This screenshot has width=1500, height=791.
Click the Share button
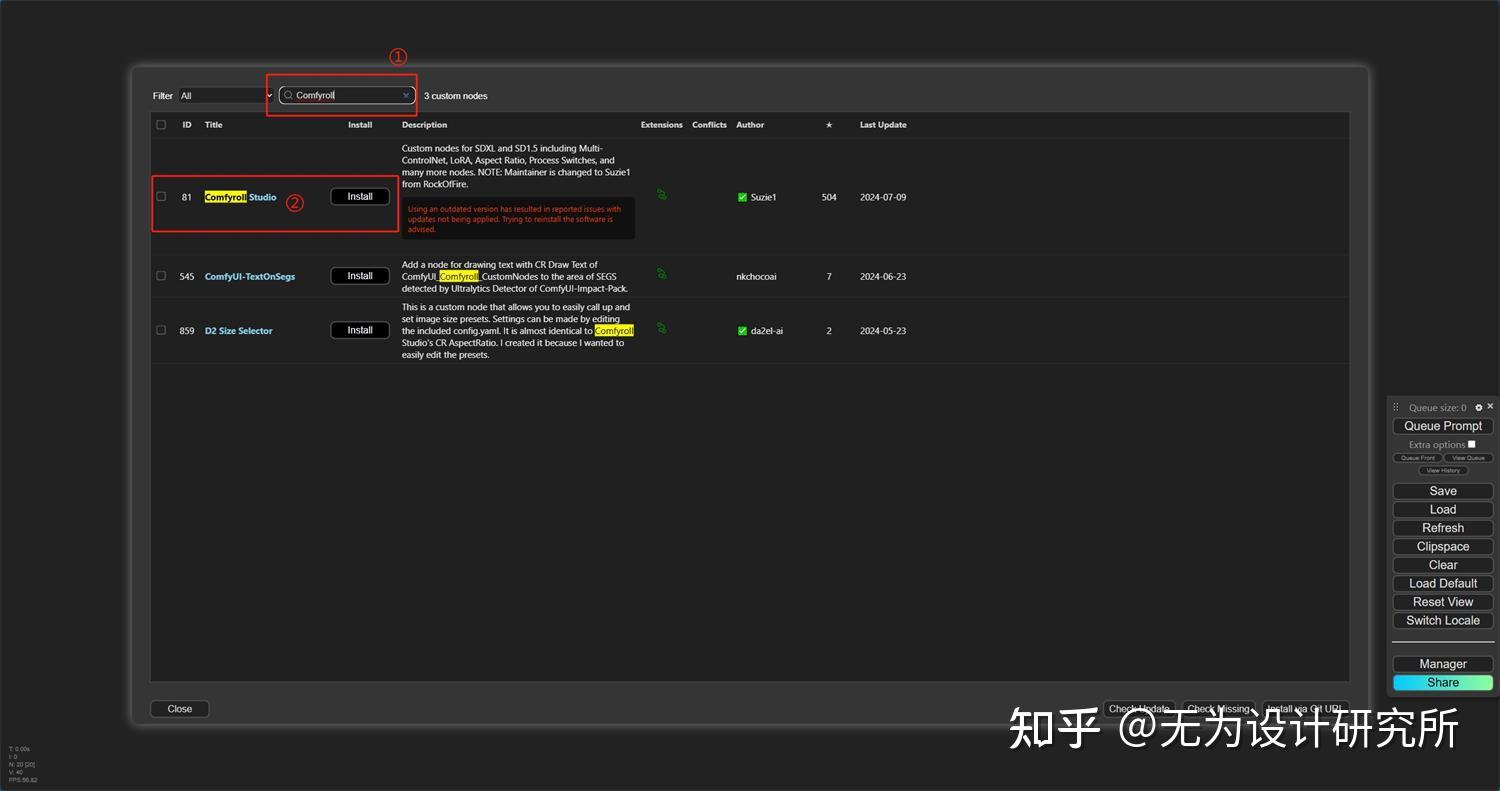coord(1442,682)
